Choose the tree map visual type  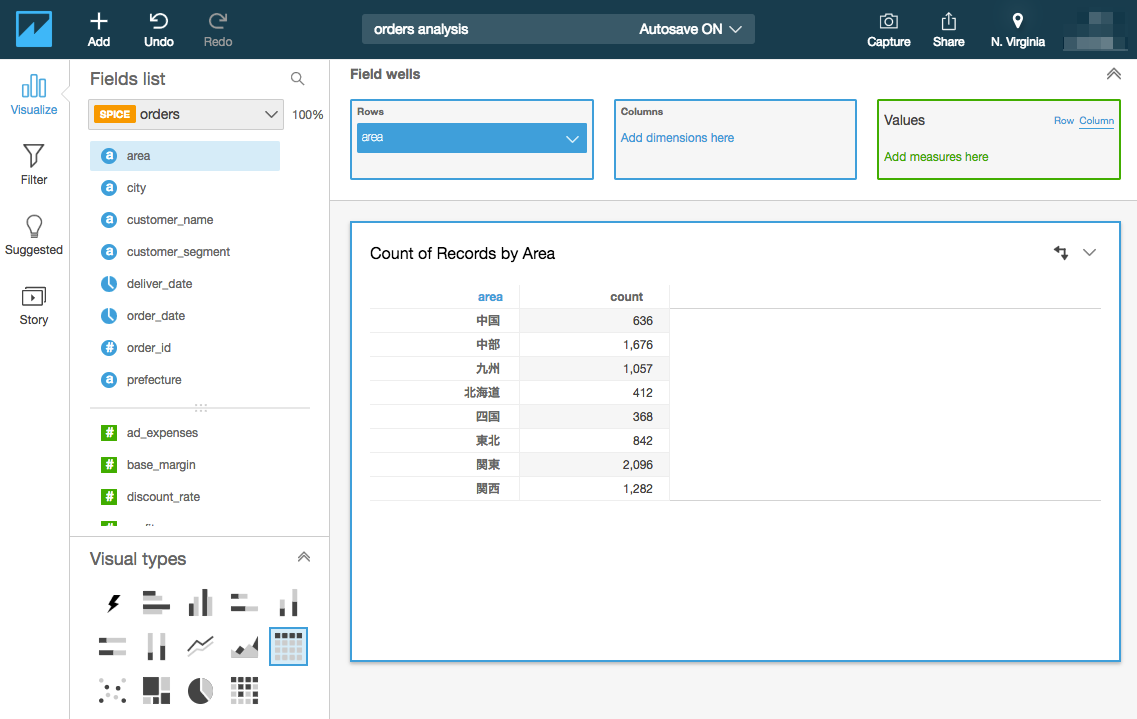point(156,690)
